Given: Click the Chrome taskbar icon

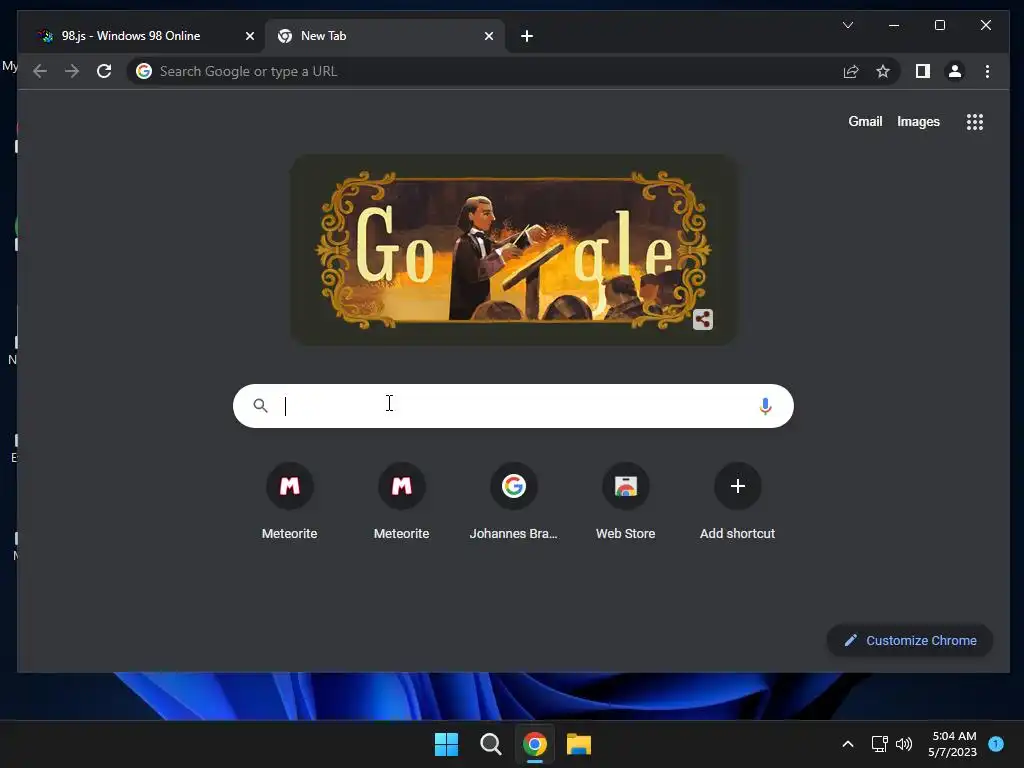Looking at the screenshot, I should pos(534,744).
